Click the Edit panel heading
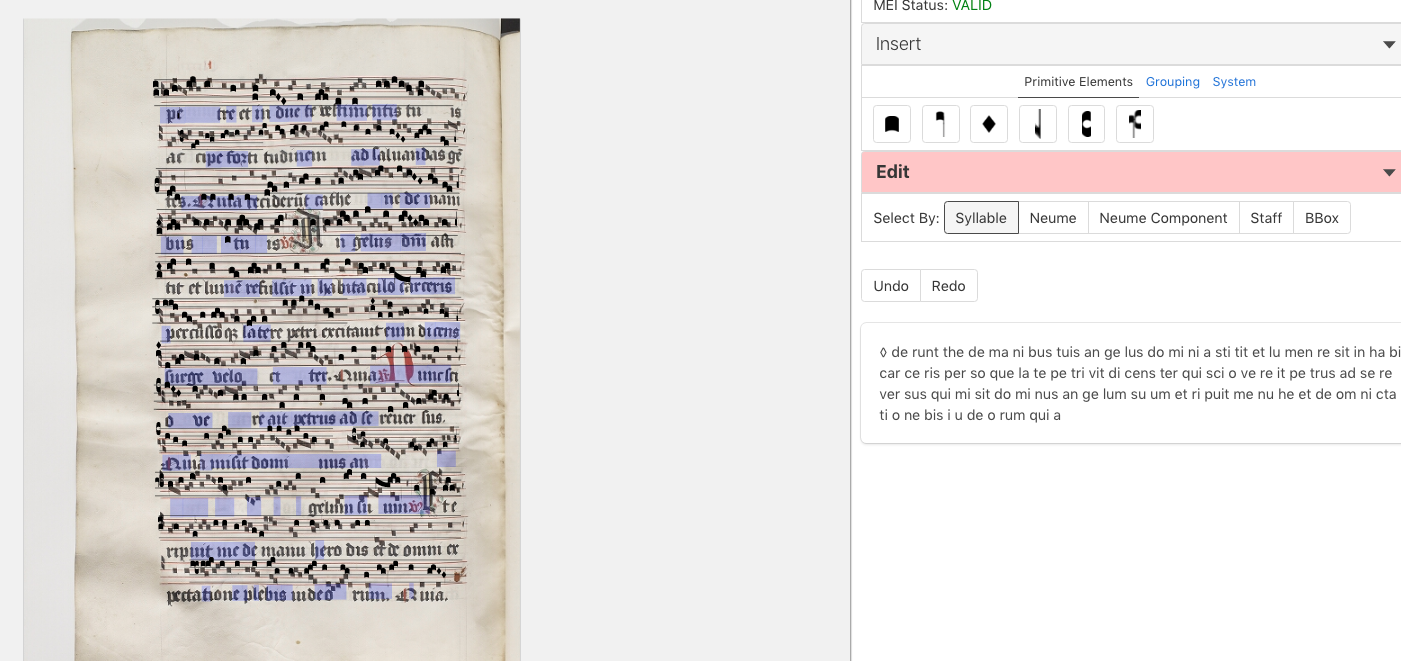 point(892,172)
